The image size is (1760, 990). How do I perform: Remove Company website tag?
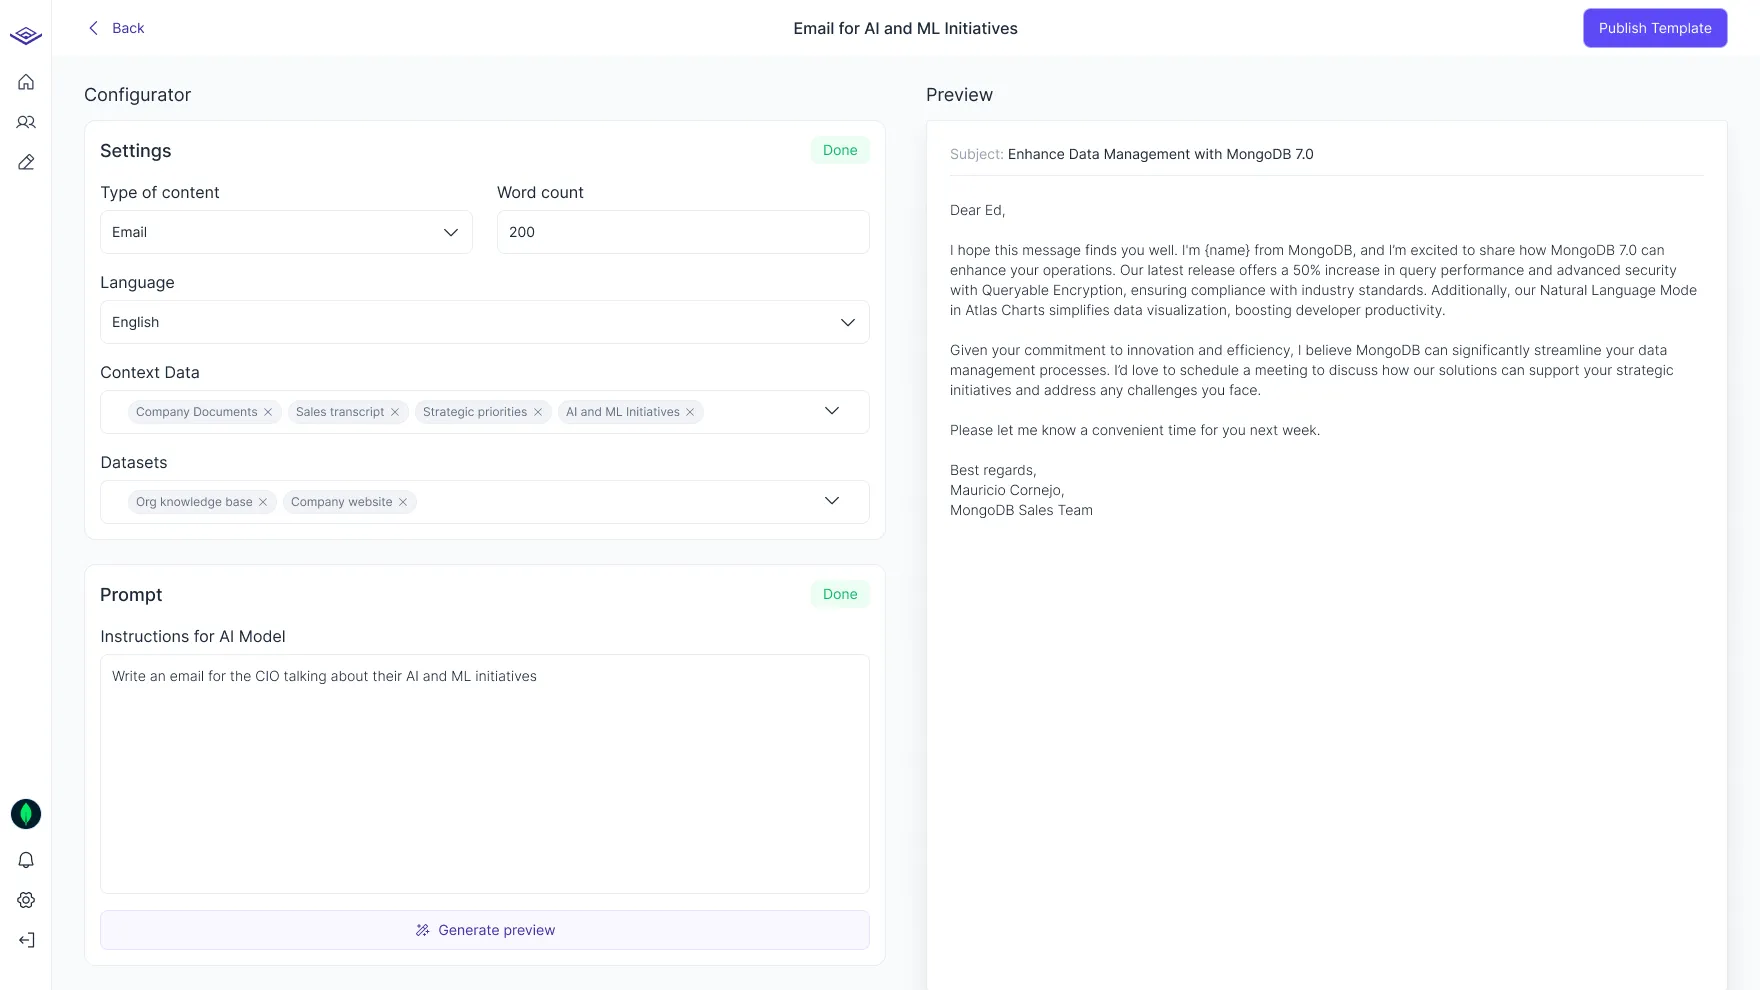click(x=403, y=502)
